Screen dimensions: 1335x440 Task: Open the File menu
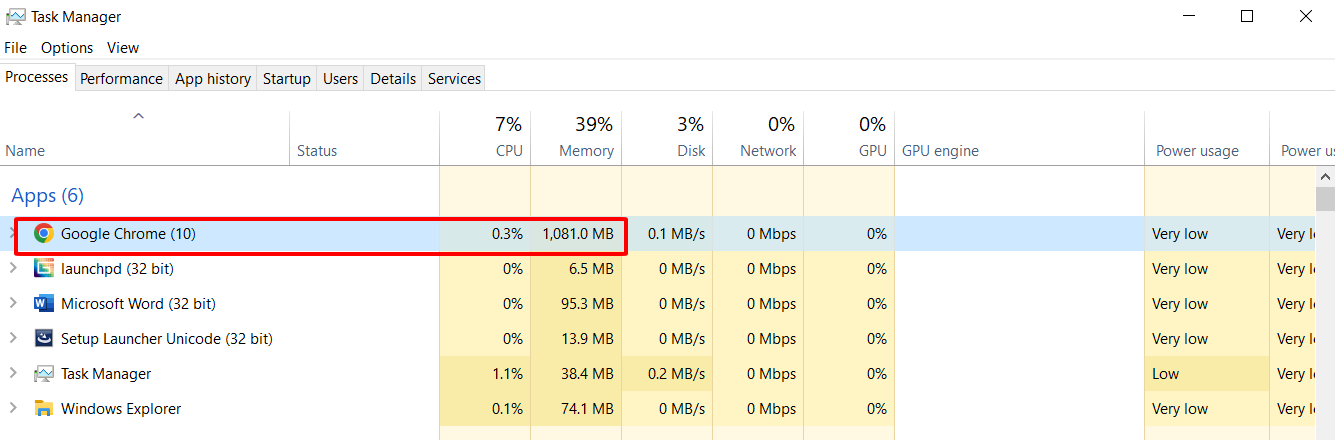(x=15, y=48)
